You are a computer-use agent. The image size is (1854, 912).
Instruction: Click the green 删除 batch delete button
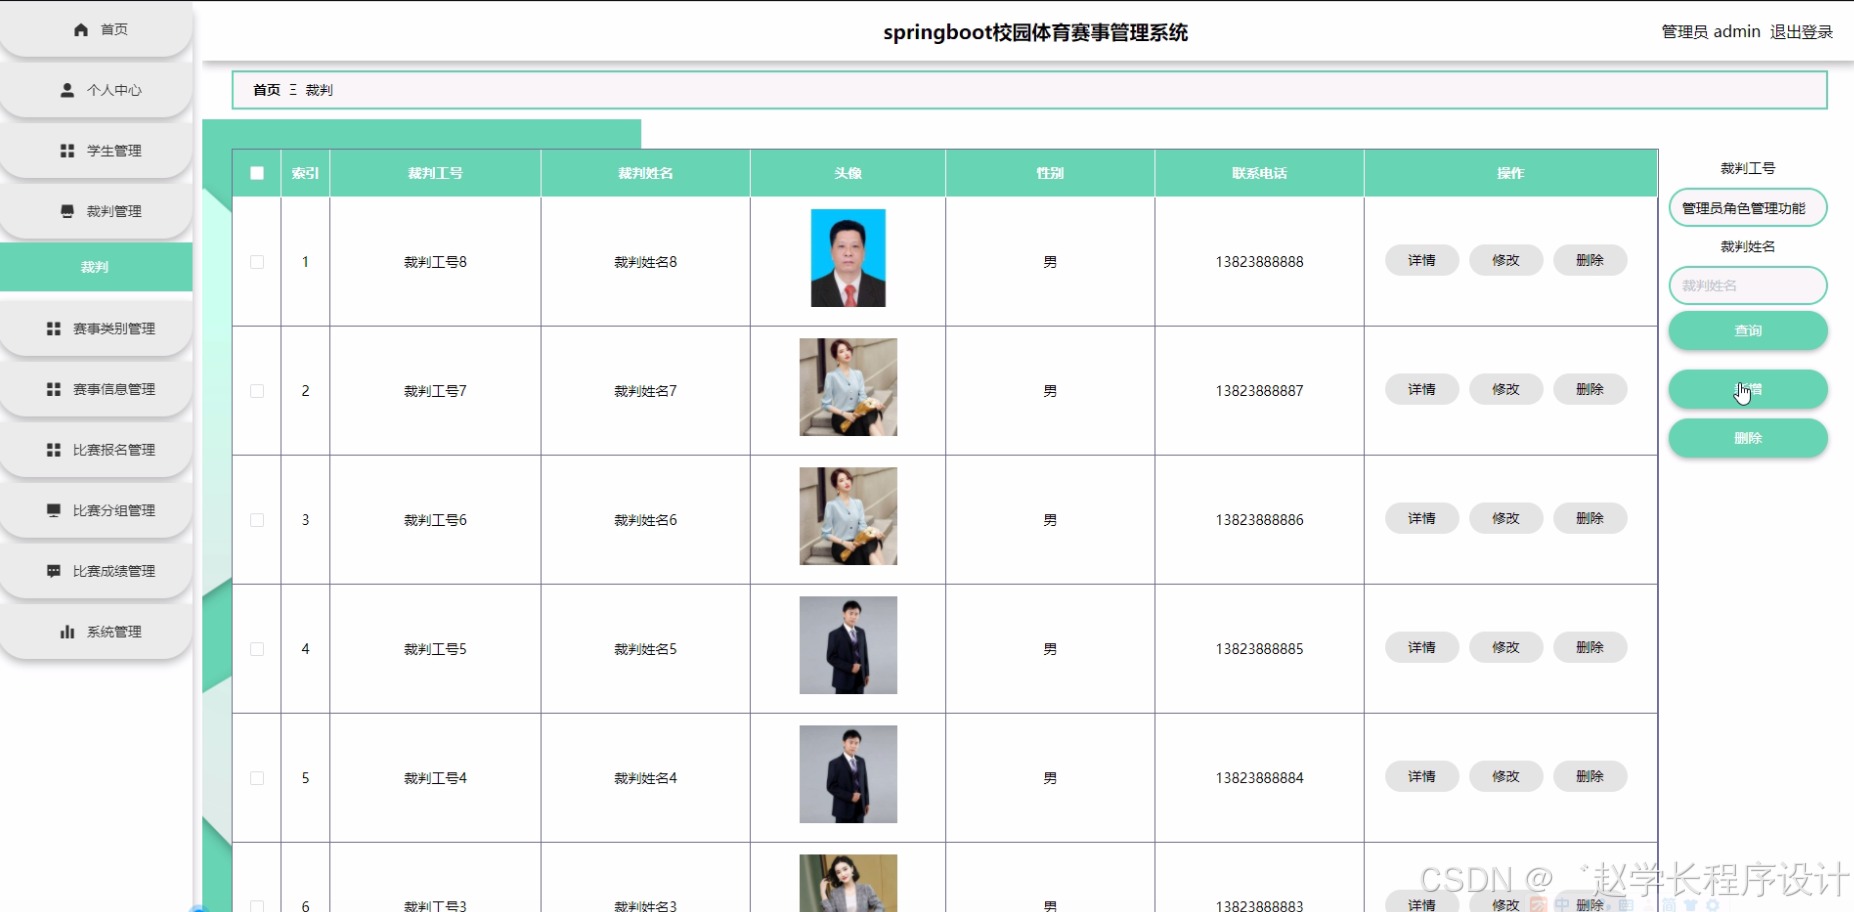[1748, 438]
